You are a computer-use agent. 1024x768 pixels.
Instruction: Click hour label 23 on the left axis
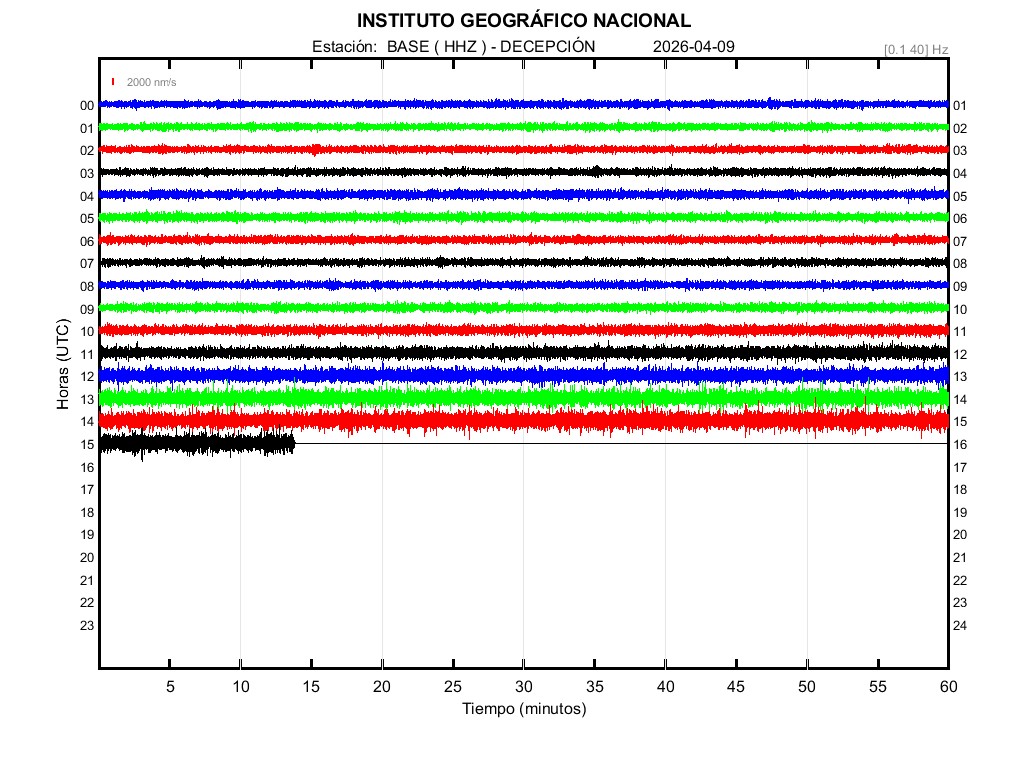(87, 626)
